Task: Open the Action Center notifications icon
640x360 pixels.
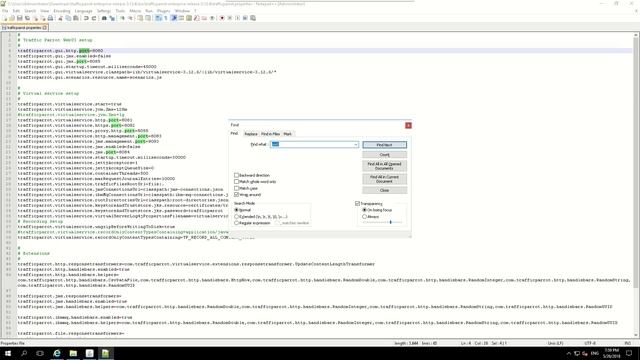Action: 629,353
